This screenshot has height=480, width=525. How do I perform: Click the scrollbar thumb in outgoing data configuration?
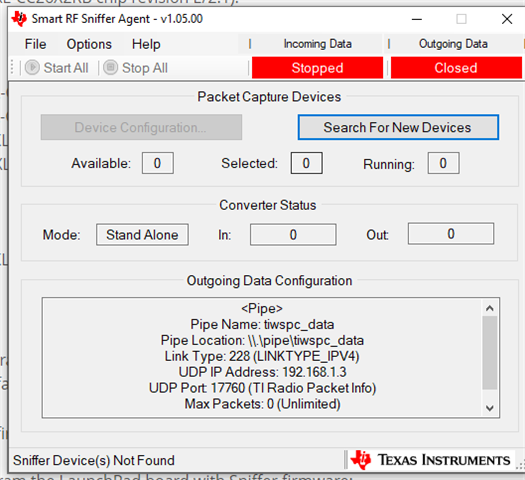pyautogui.click(x=490, y=353)
